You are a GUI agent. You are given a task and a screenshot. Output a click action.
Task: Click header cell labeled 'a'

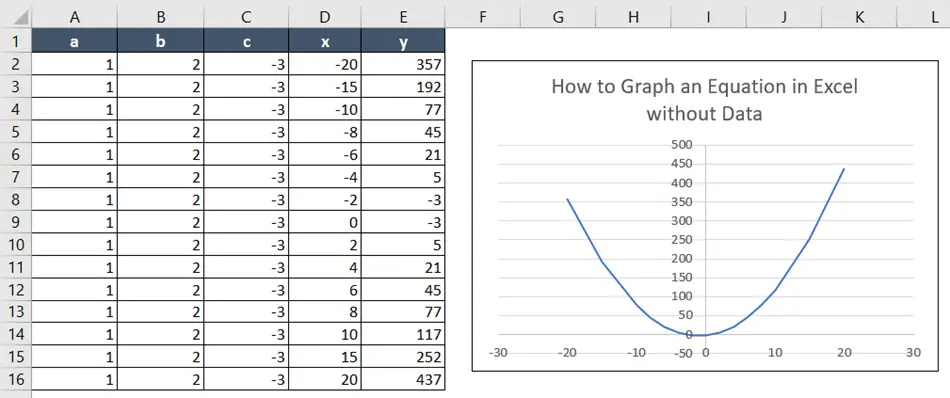click(x=75, y=41)
